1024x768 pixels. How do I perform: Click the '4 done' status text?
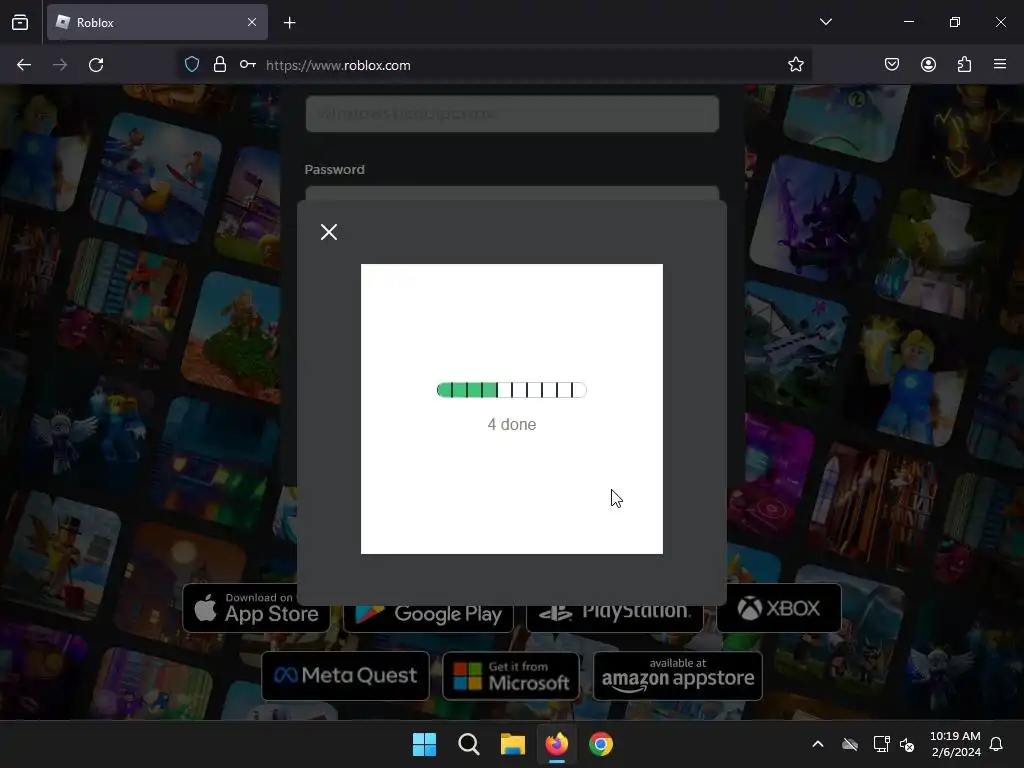[x=511, y=424]
